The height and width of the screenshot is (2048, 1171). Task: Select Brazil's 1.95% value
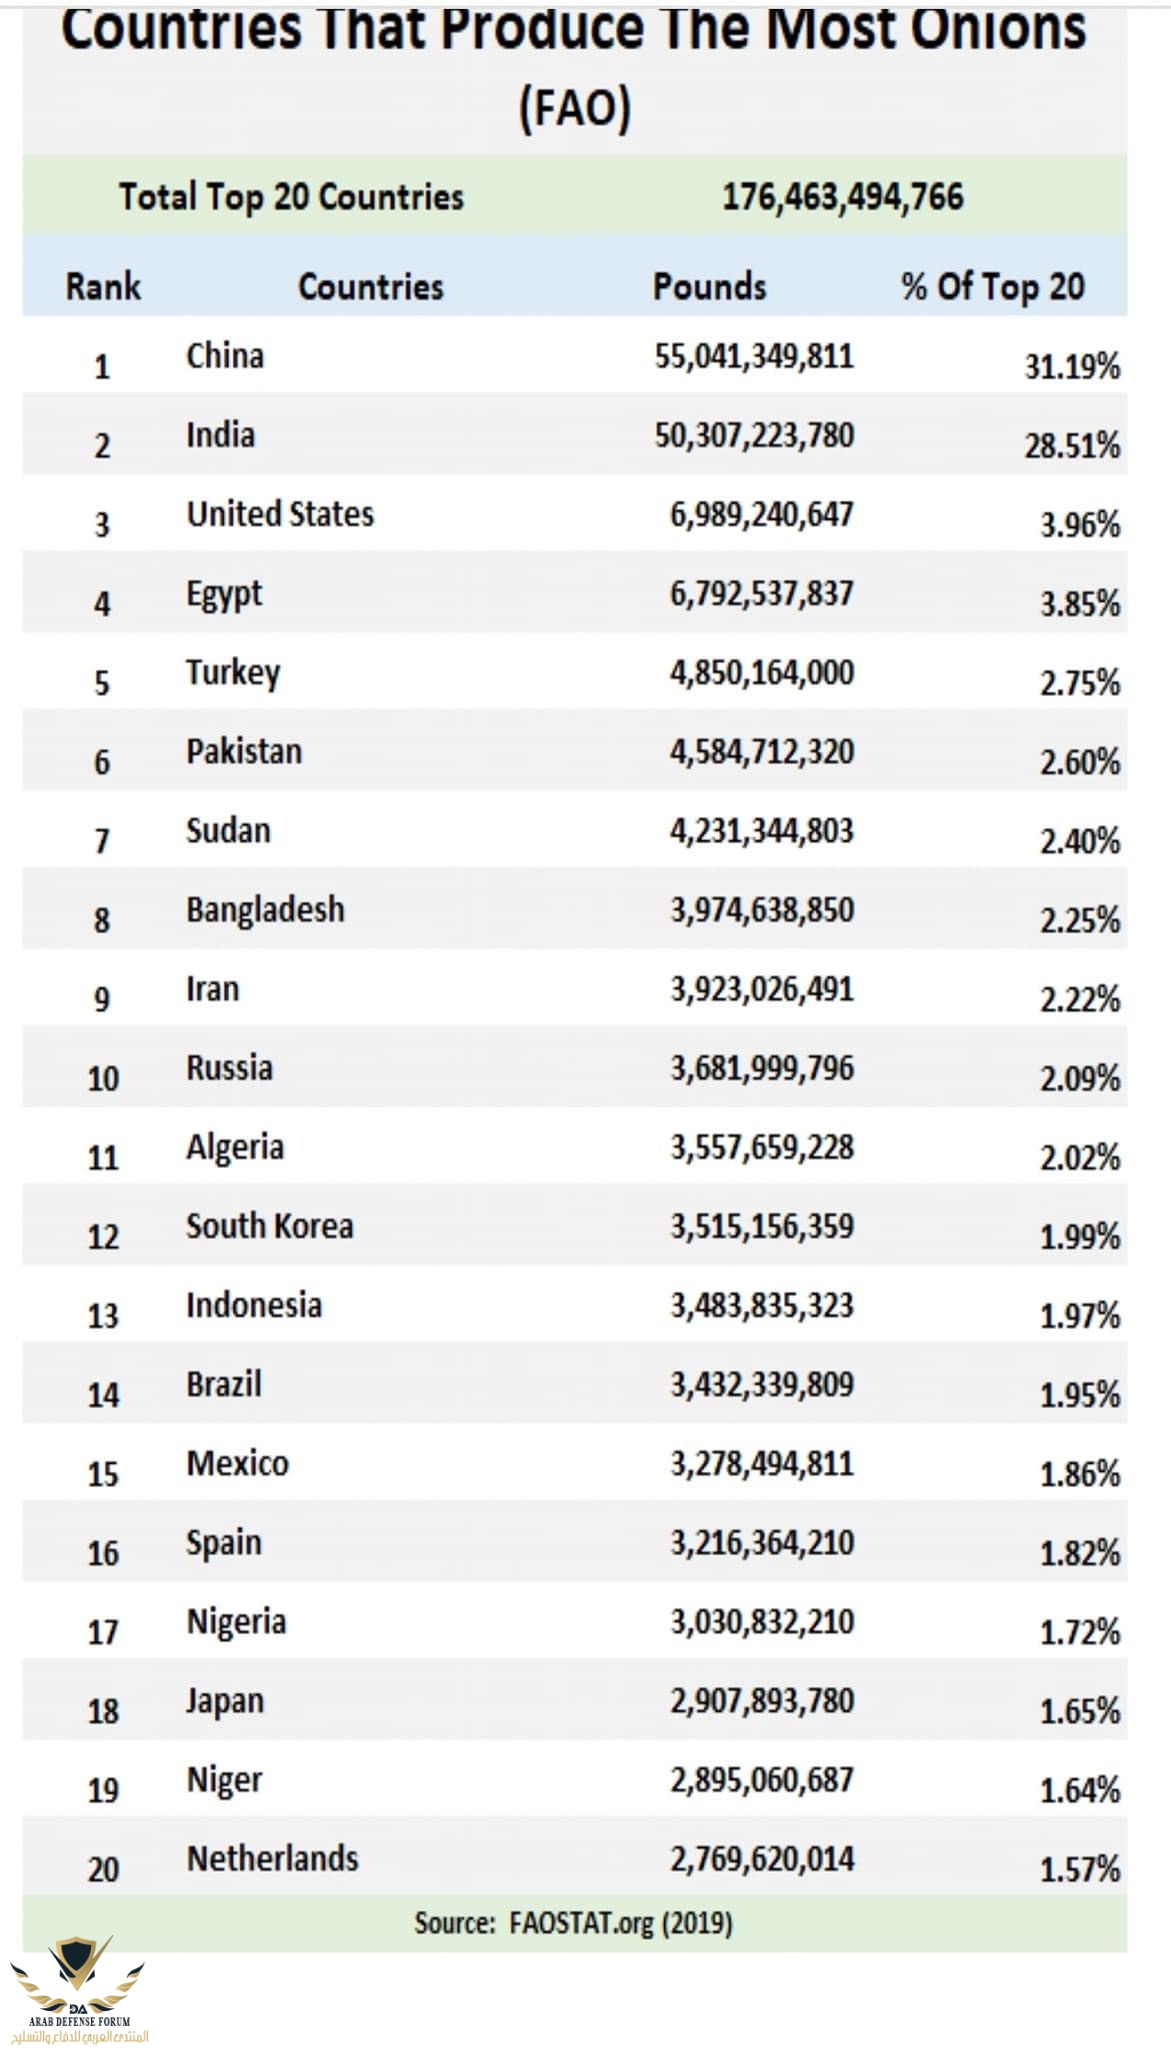coord(1079,1395)
